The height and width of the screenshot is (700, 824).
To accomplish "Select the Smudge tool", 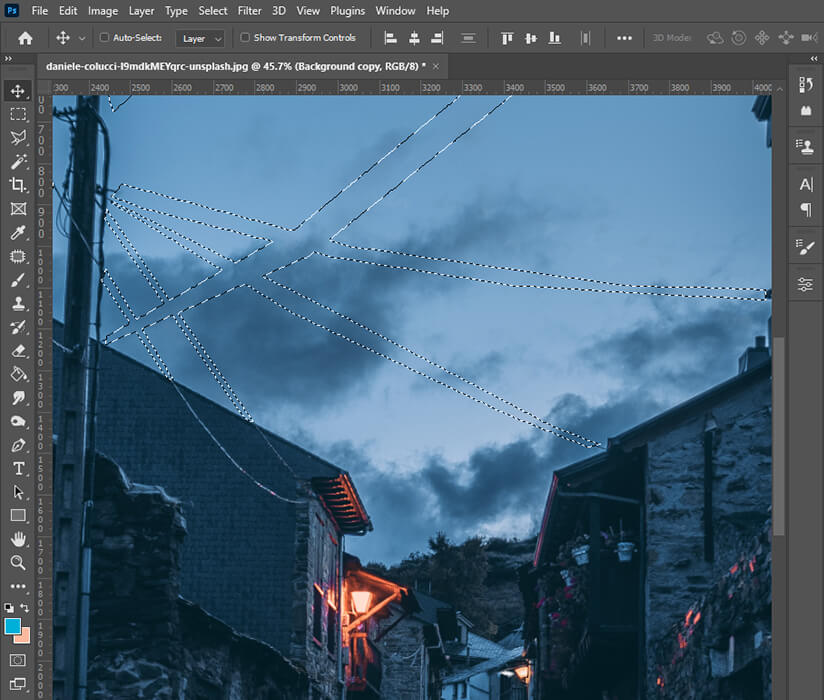I will click(x=18, y=398).
